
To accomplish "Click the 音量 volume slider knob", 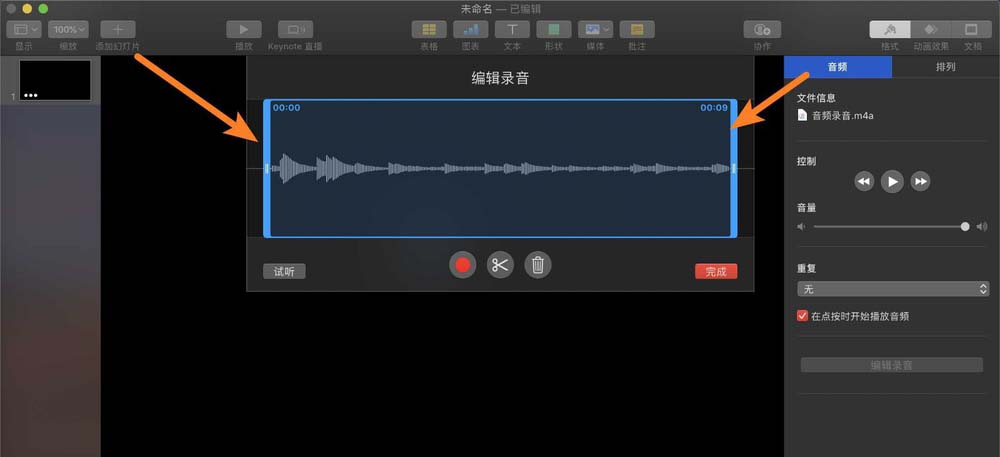I will click(x=965, y=226).
